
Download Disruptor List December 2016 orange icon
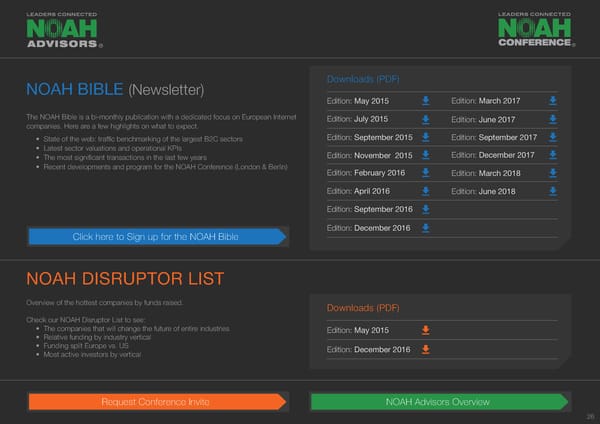426,349
